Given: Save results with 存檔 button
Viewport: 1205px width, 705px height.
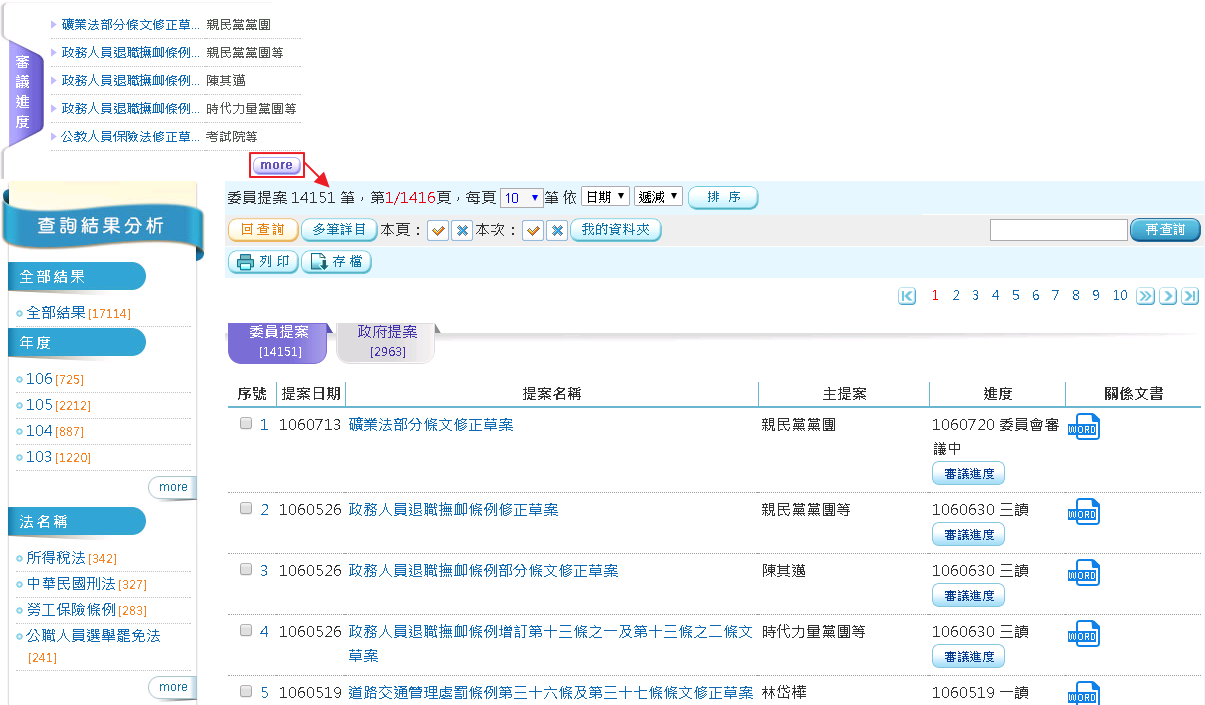Looking at the screenshot, I should 336,262.
